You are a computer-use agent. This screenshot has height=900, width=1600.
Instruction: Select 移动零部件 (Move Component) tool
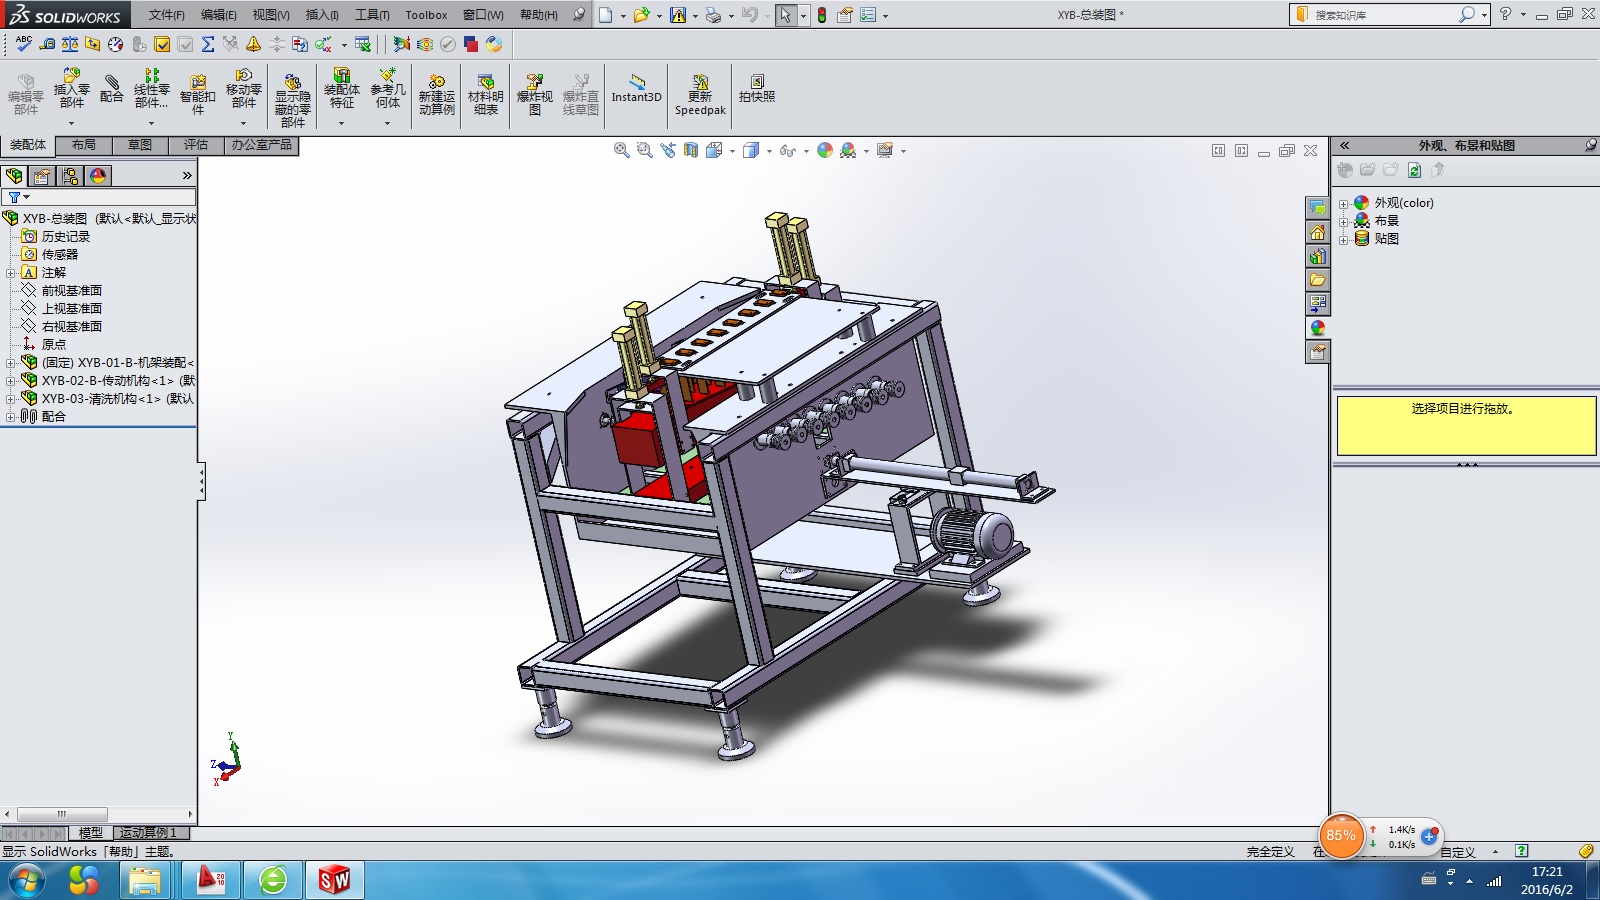(x=244, y=88)
